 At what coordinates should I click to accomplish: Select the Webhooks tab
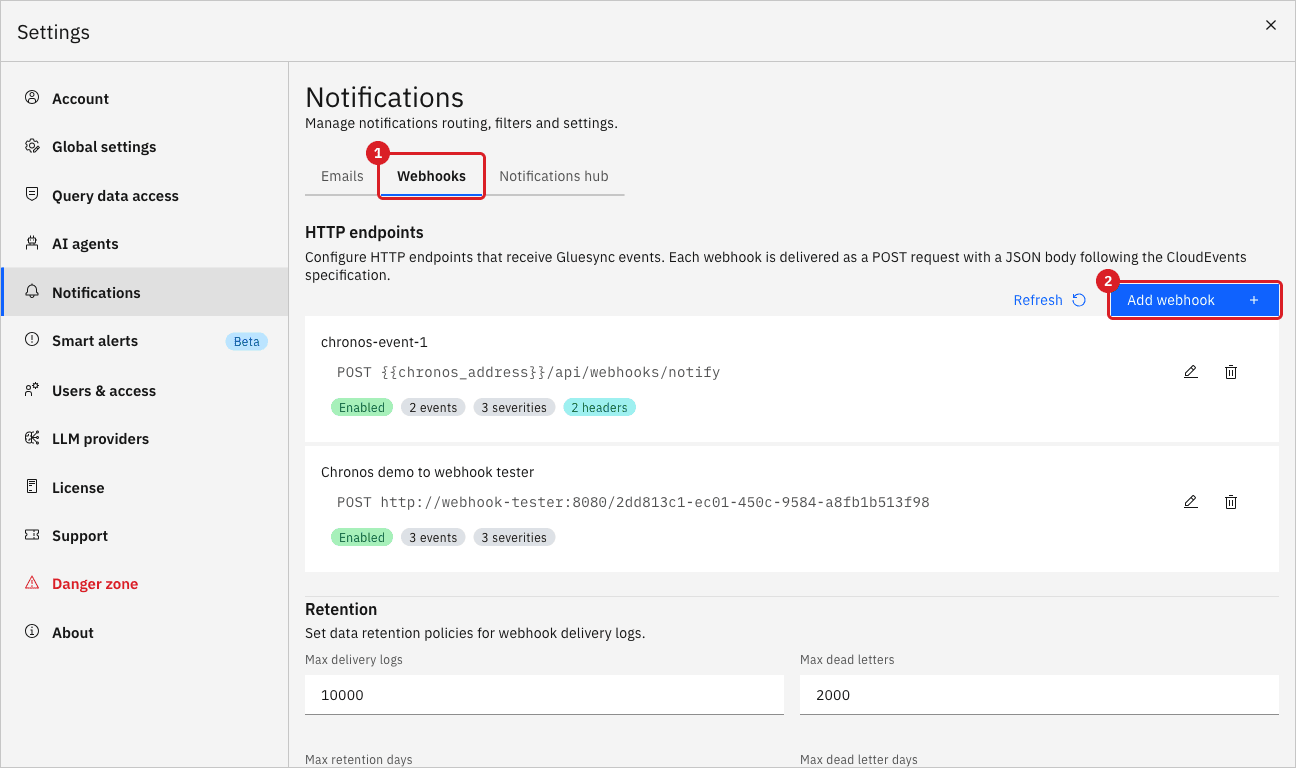click(x=431, y=176)
